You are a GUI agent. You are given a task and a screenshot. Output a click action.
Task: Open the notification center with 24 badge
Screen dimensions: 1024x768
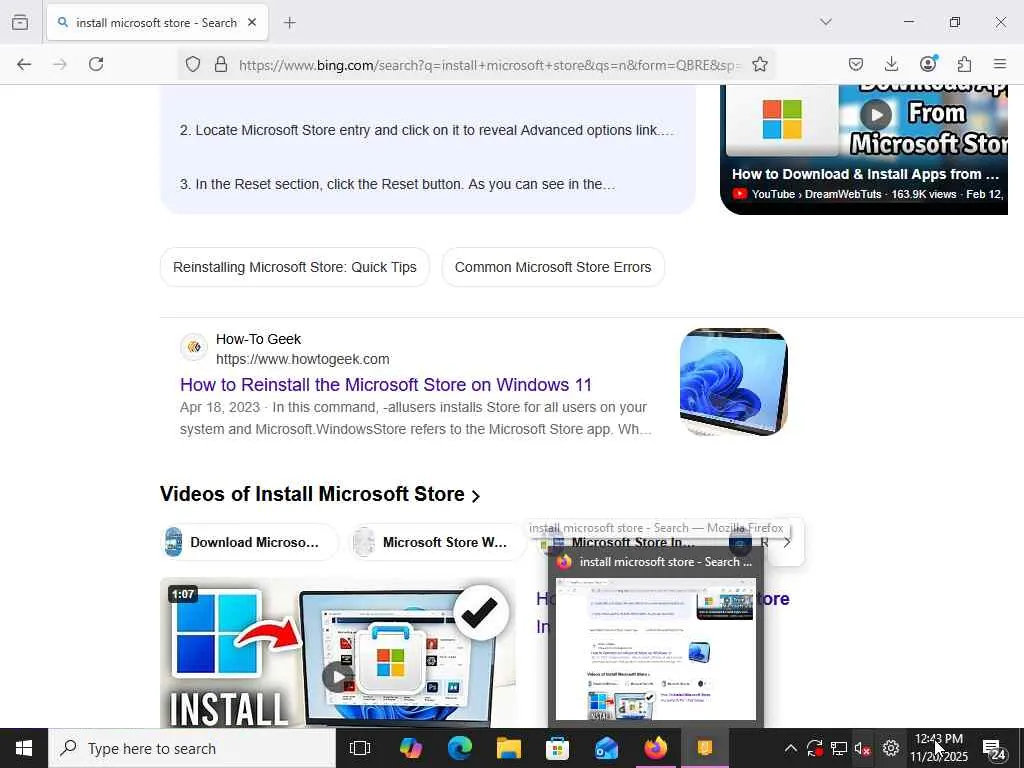pos(994,749)
